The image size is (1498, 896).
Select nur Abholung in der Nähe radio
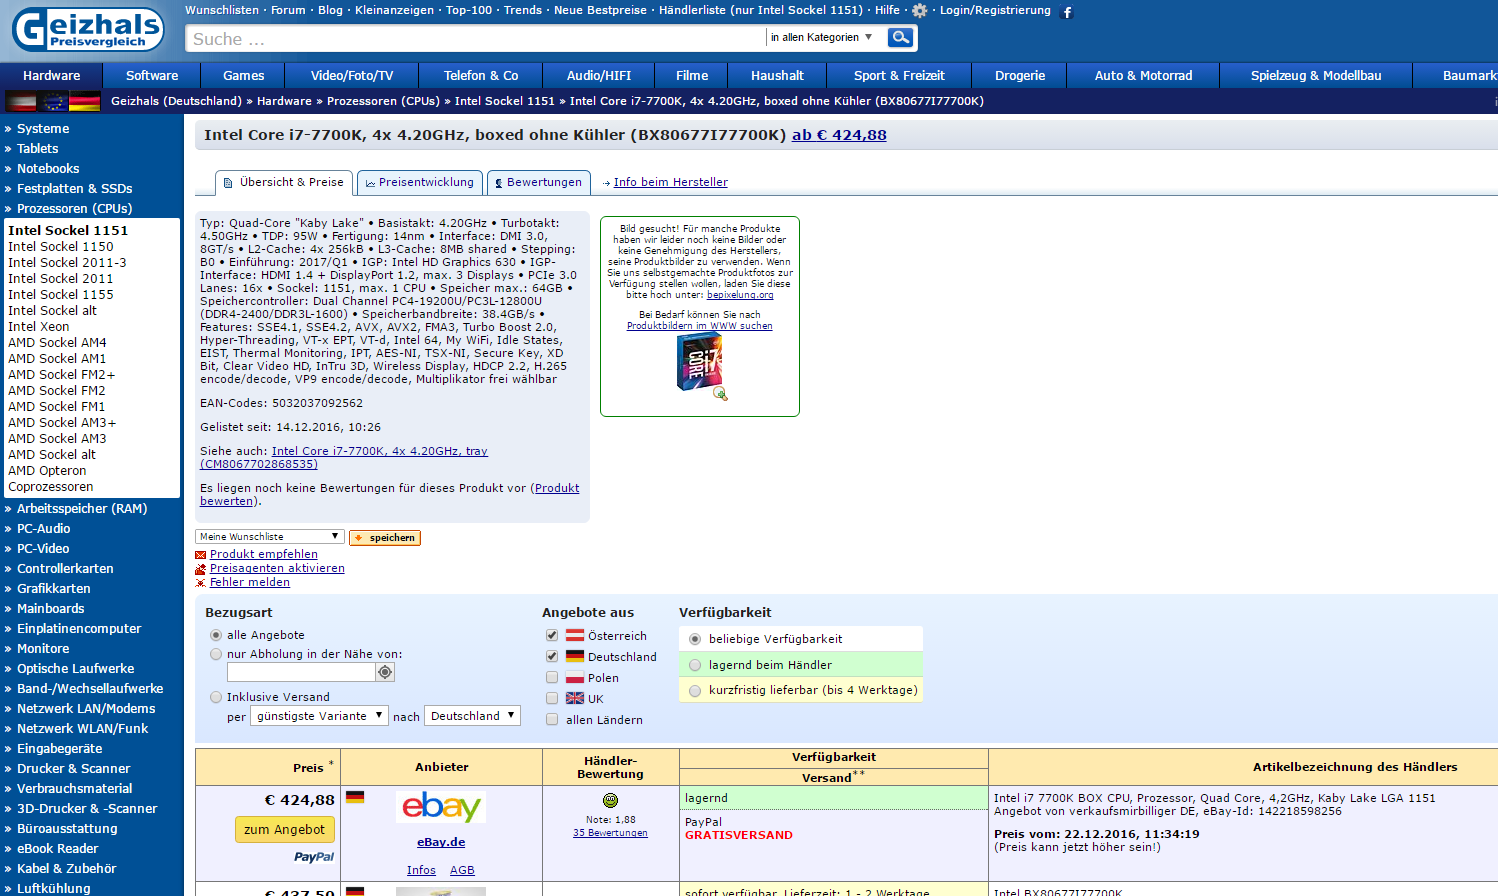216,654
